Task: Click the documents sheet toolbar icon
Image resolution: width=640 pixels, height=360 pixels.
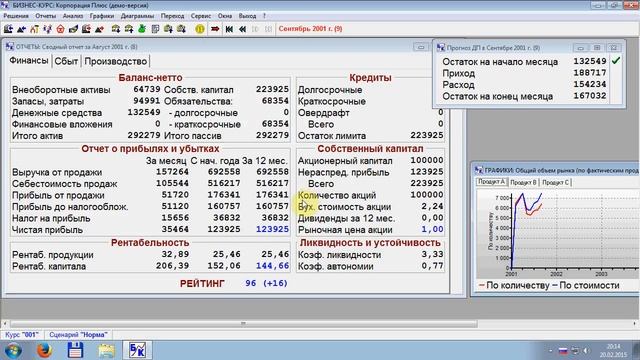Action: click(x=155, y=29)
